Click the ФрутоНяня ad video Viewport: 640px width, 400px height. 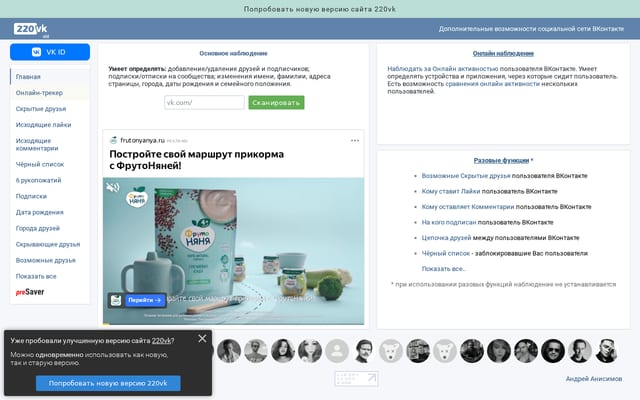pos(233,251)
